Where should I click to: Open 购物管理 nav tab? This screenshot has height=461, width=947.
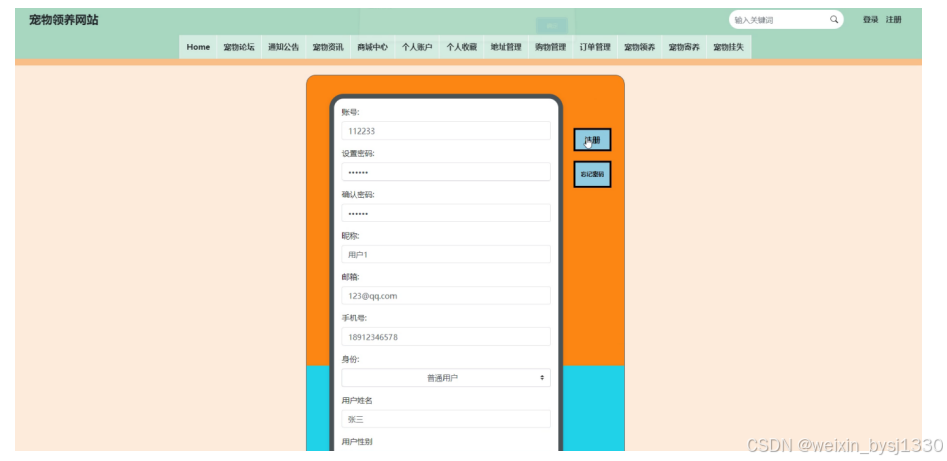click(550, 47)
